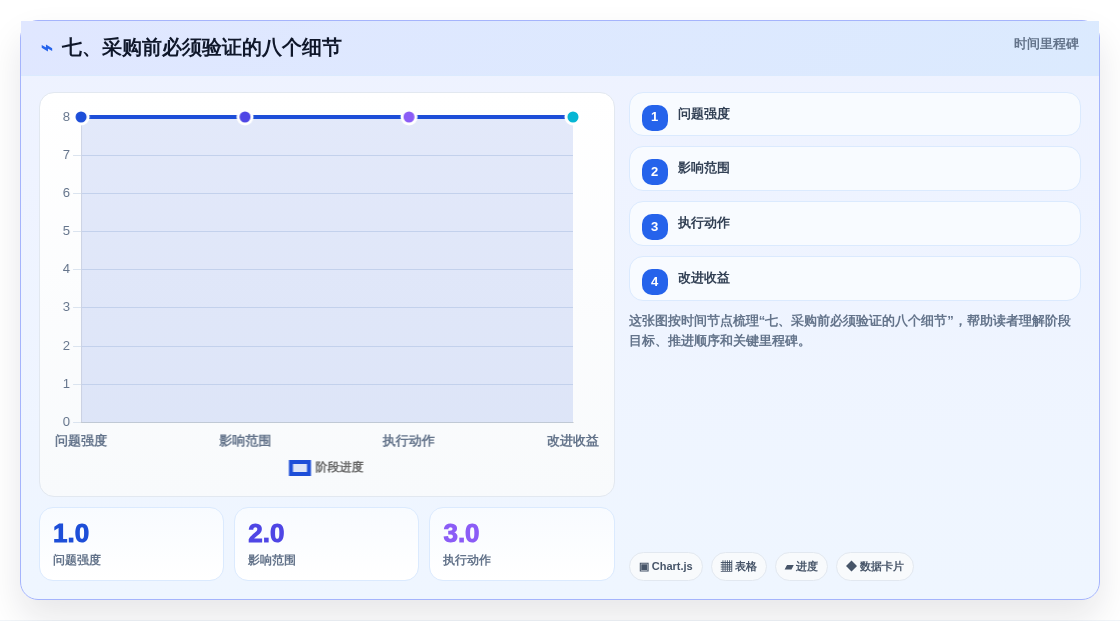
Task: Click the y-axis value 8
Action: 66,117
